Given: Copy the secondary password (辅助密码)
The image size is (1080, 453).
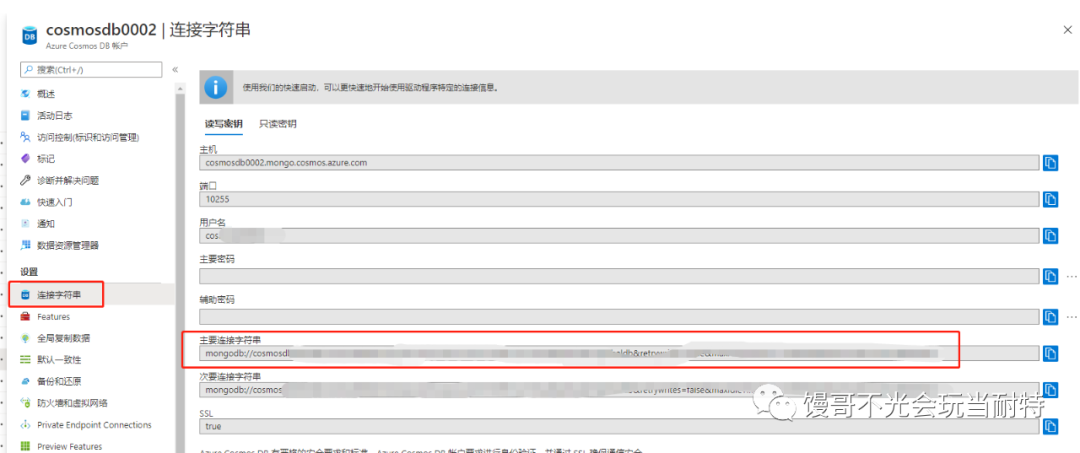Looking at the screenshot, I should [x=1050, y=317].
